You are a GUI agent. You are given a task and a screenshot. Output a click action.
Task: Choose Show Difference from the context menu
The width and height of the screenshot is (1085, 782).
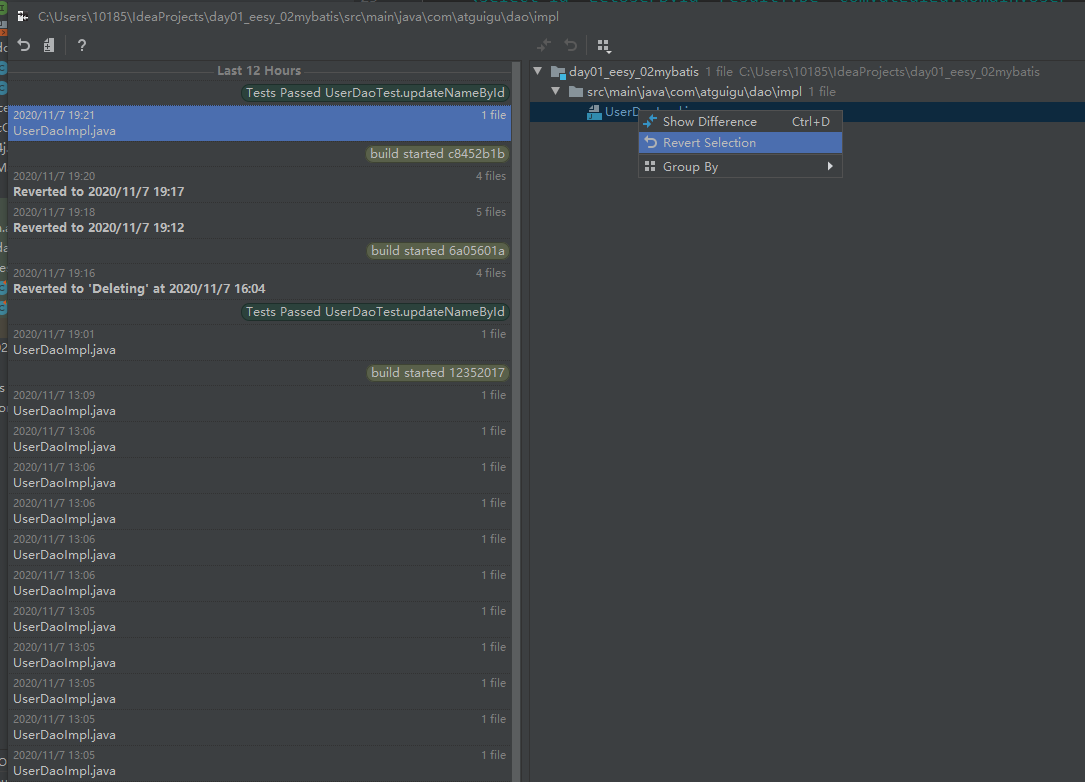tap(709, 122)
